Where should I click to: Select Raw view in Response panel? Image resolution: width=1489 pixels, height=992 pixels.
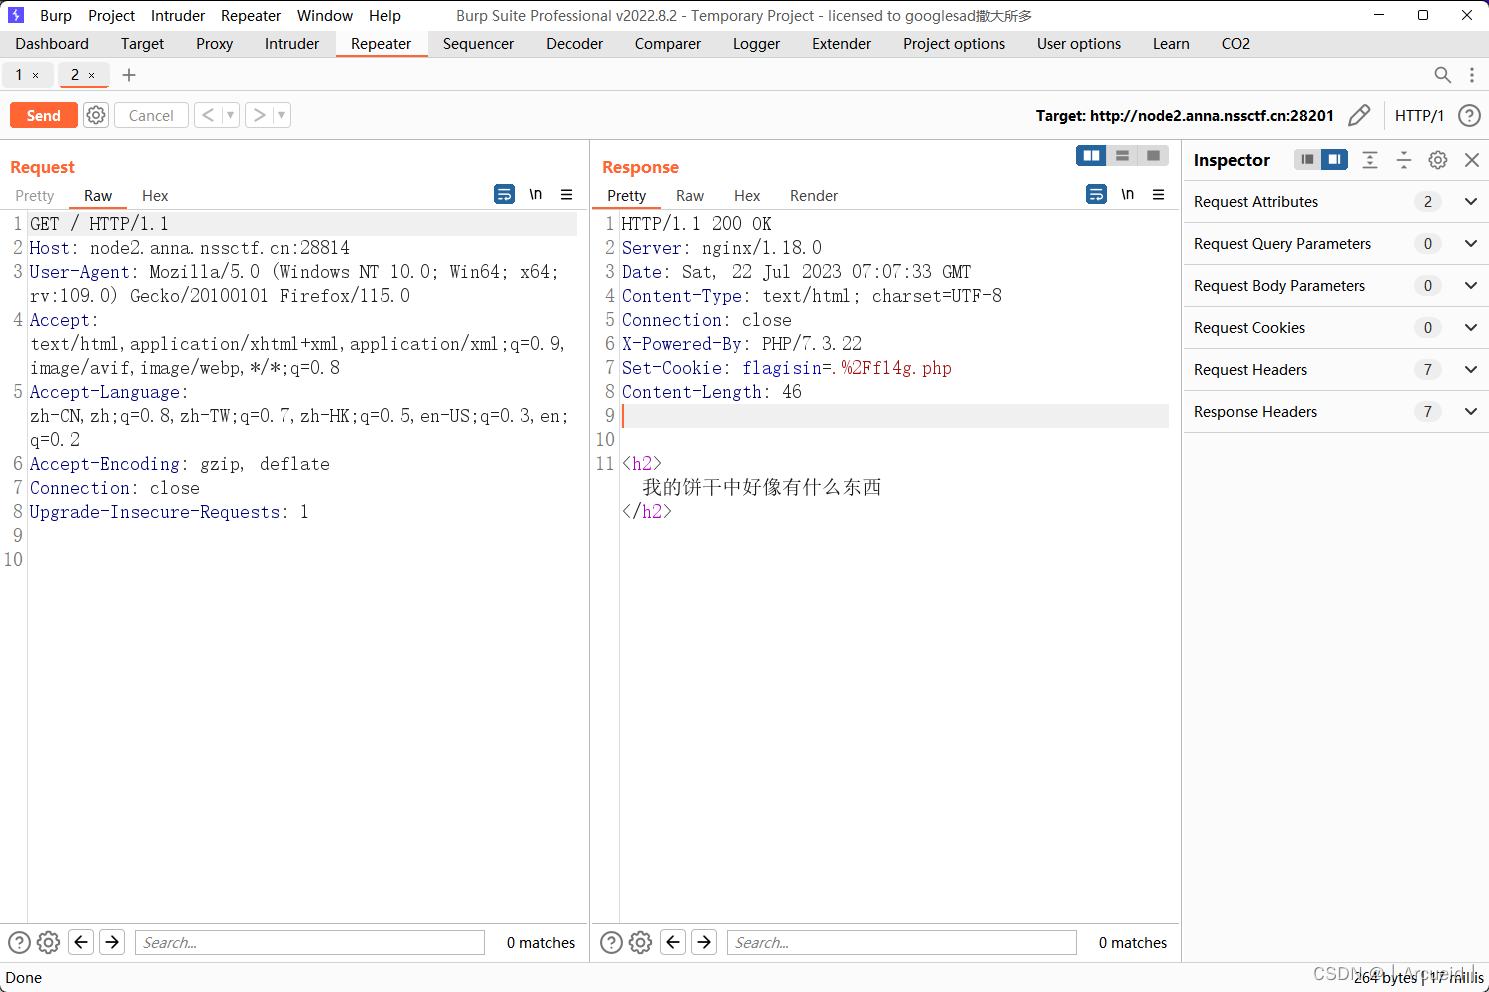coord(690,196)
